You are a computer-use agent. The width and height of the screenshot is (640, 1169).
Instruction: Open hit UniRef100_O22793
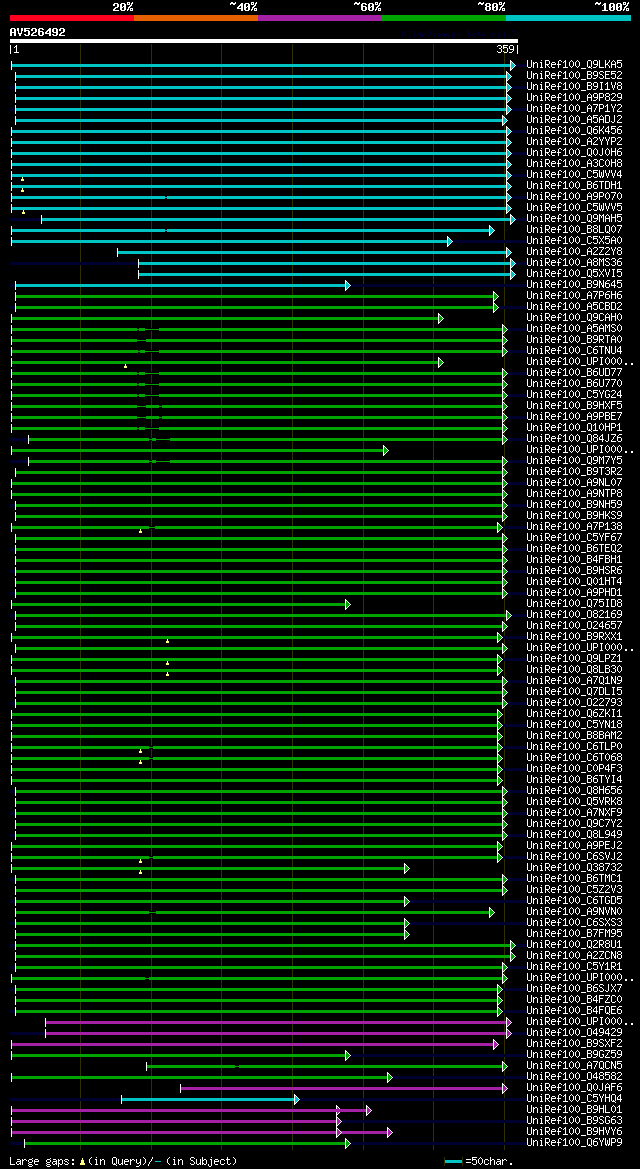click(574, 702)
